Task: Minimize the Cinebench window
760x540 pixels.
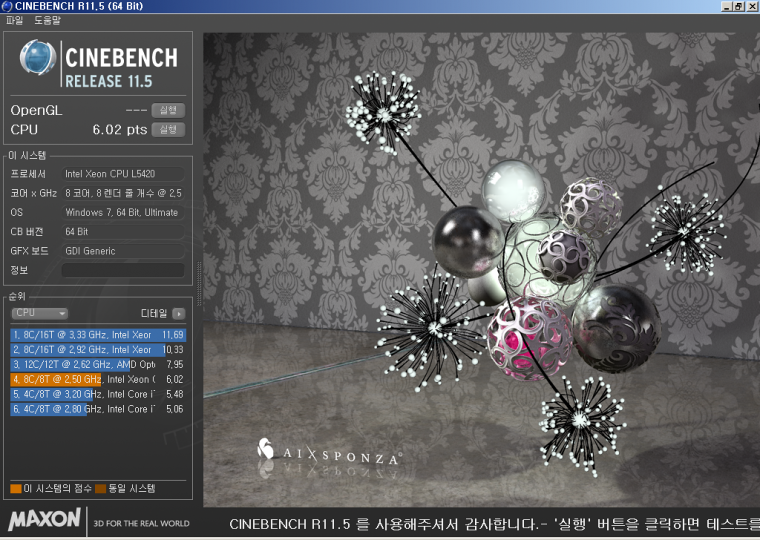Action: pos(727,6)
